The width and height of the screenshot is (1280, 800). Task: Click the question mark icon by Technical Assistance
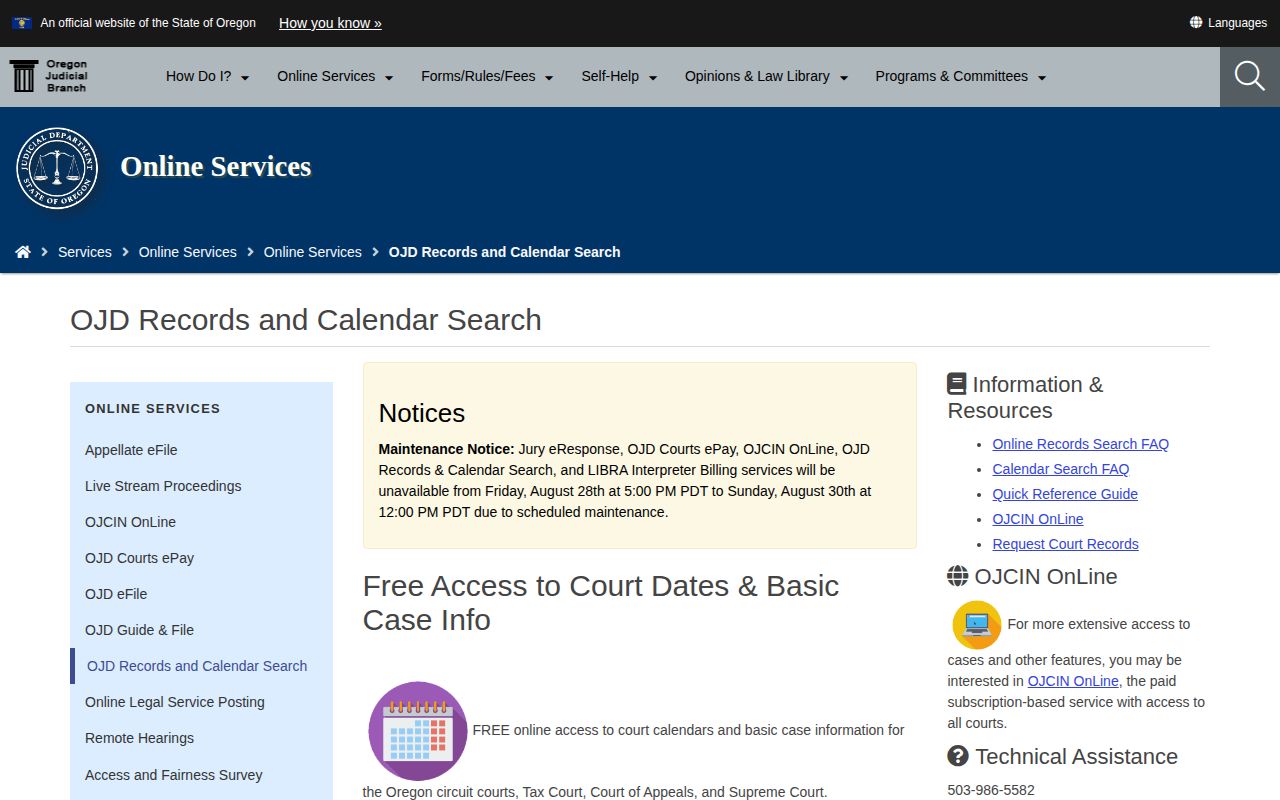click(958, 756)
